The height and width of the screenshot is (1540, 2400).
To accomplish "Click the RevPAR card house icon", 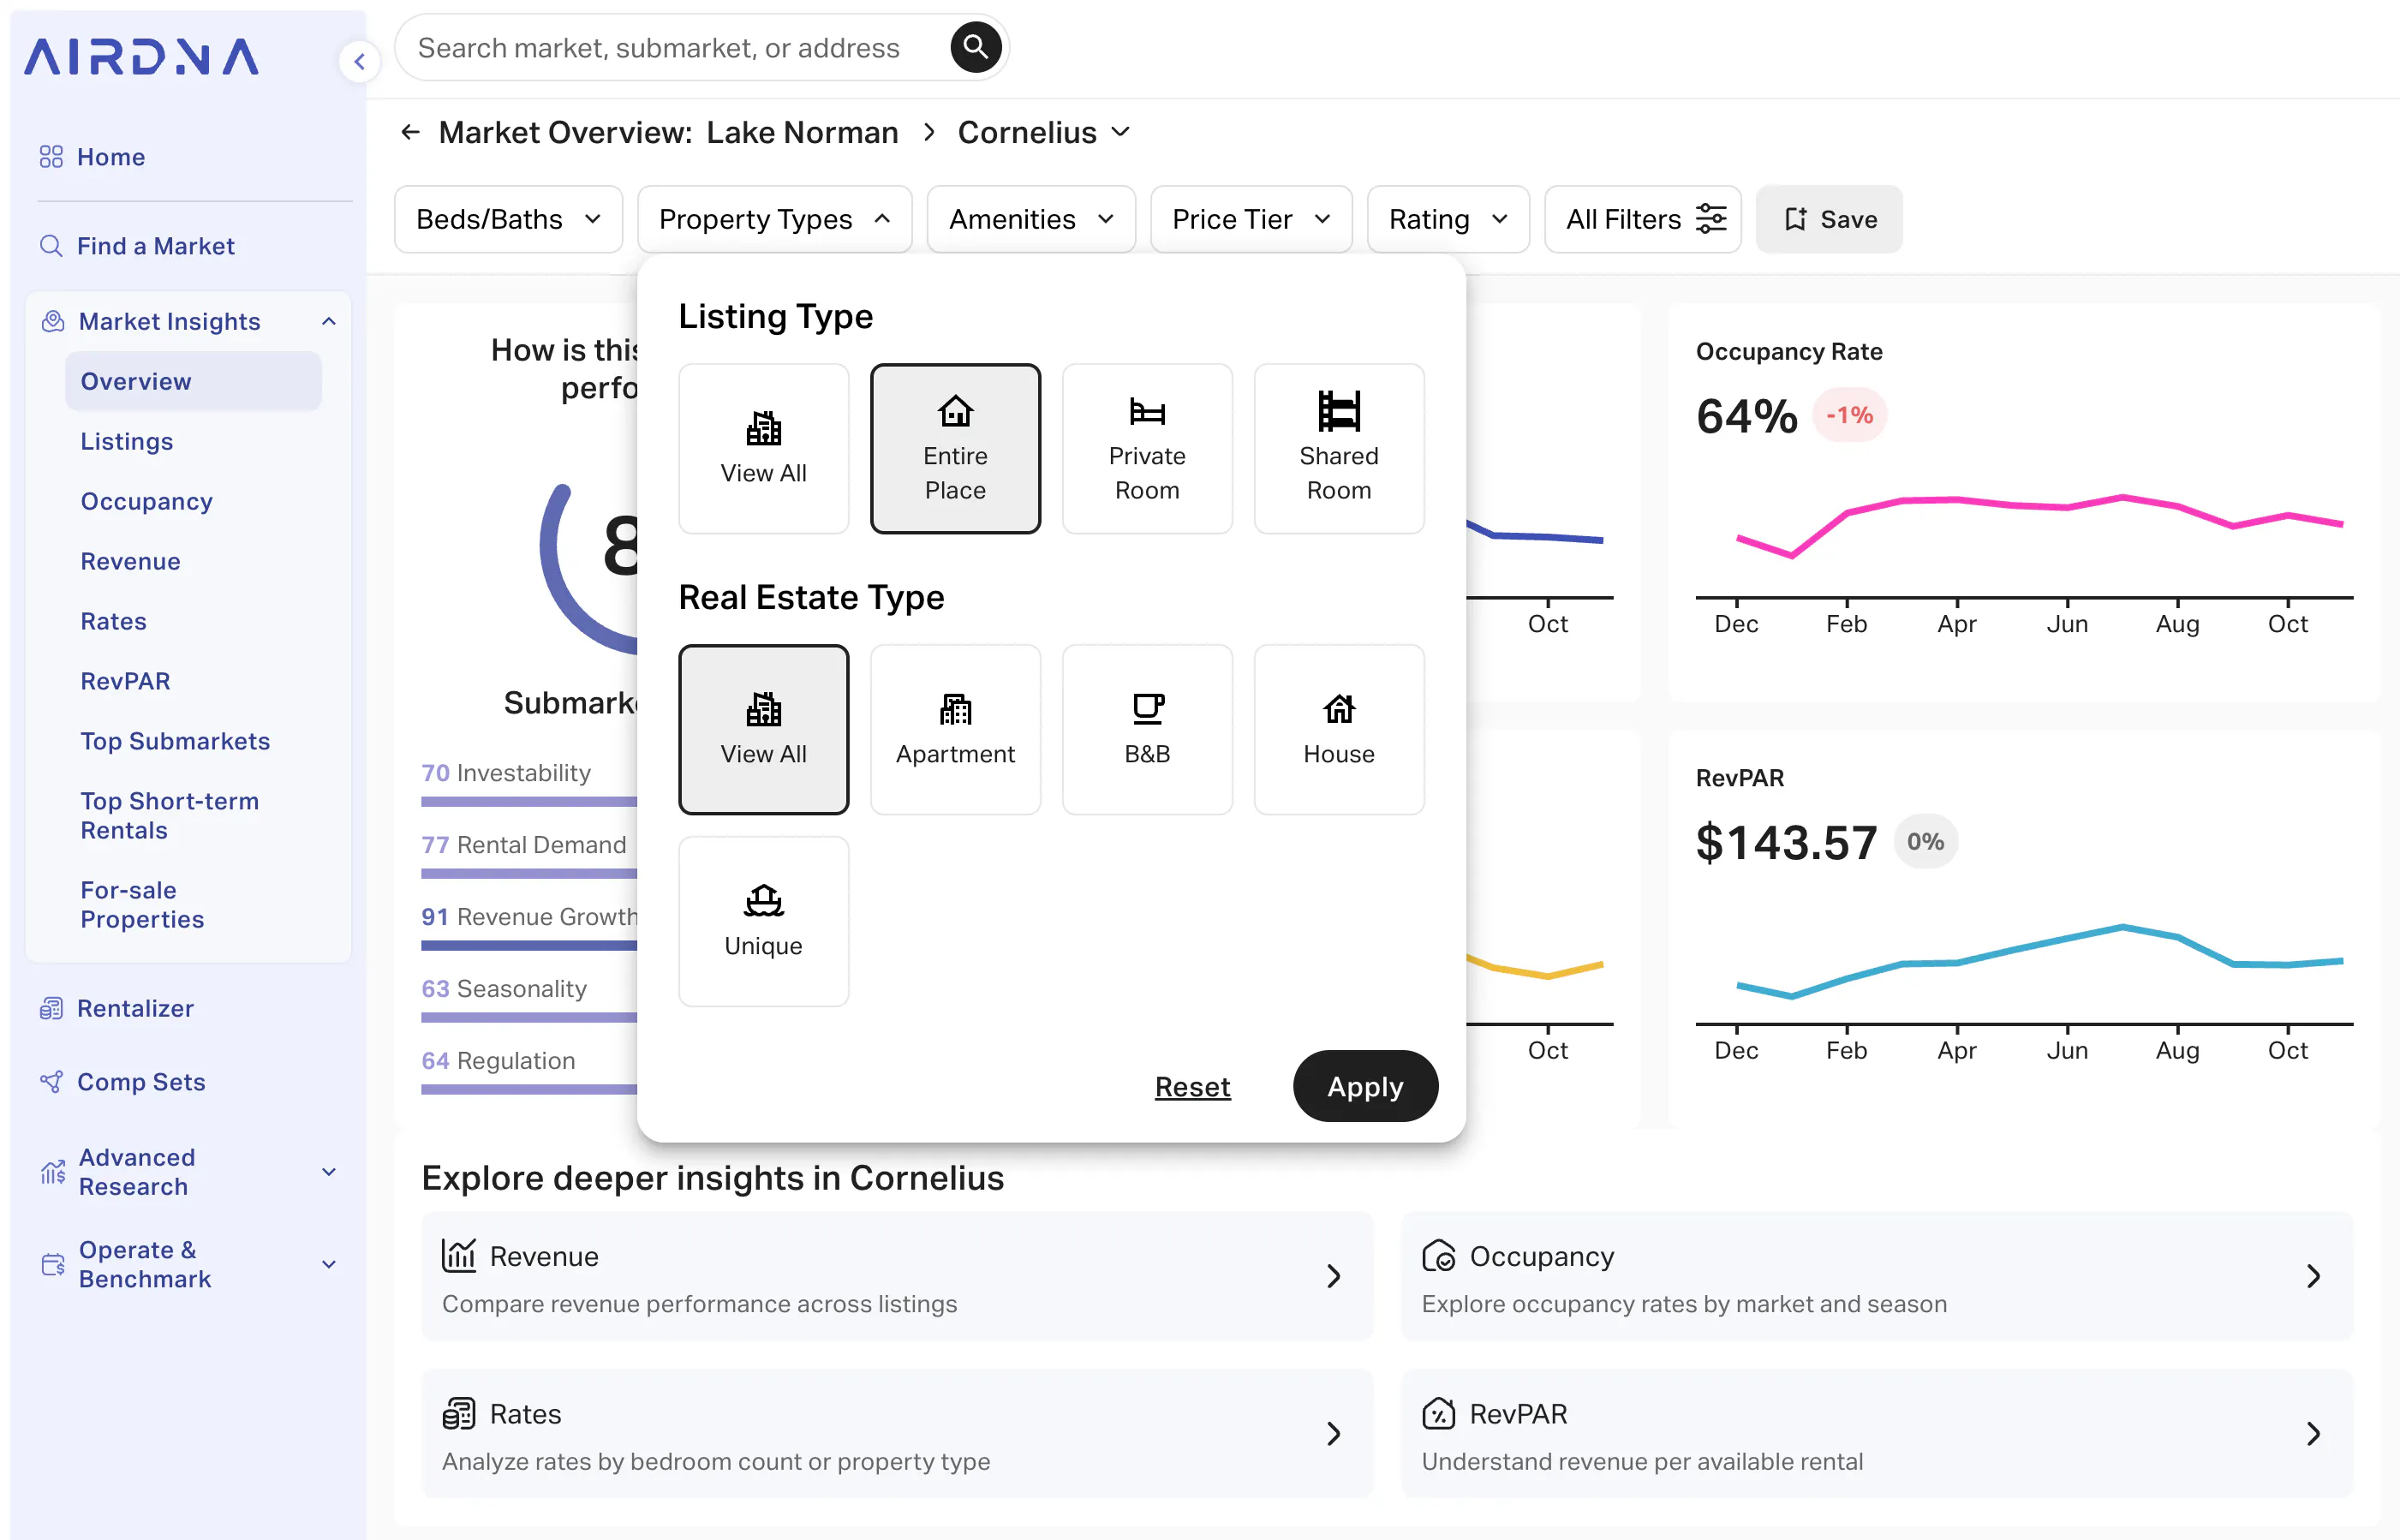I will (x=1439, y=1413).
